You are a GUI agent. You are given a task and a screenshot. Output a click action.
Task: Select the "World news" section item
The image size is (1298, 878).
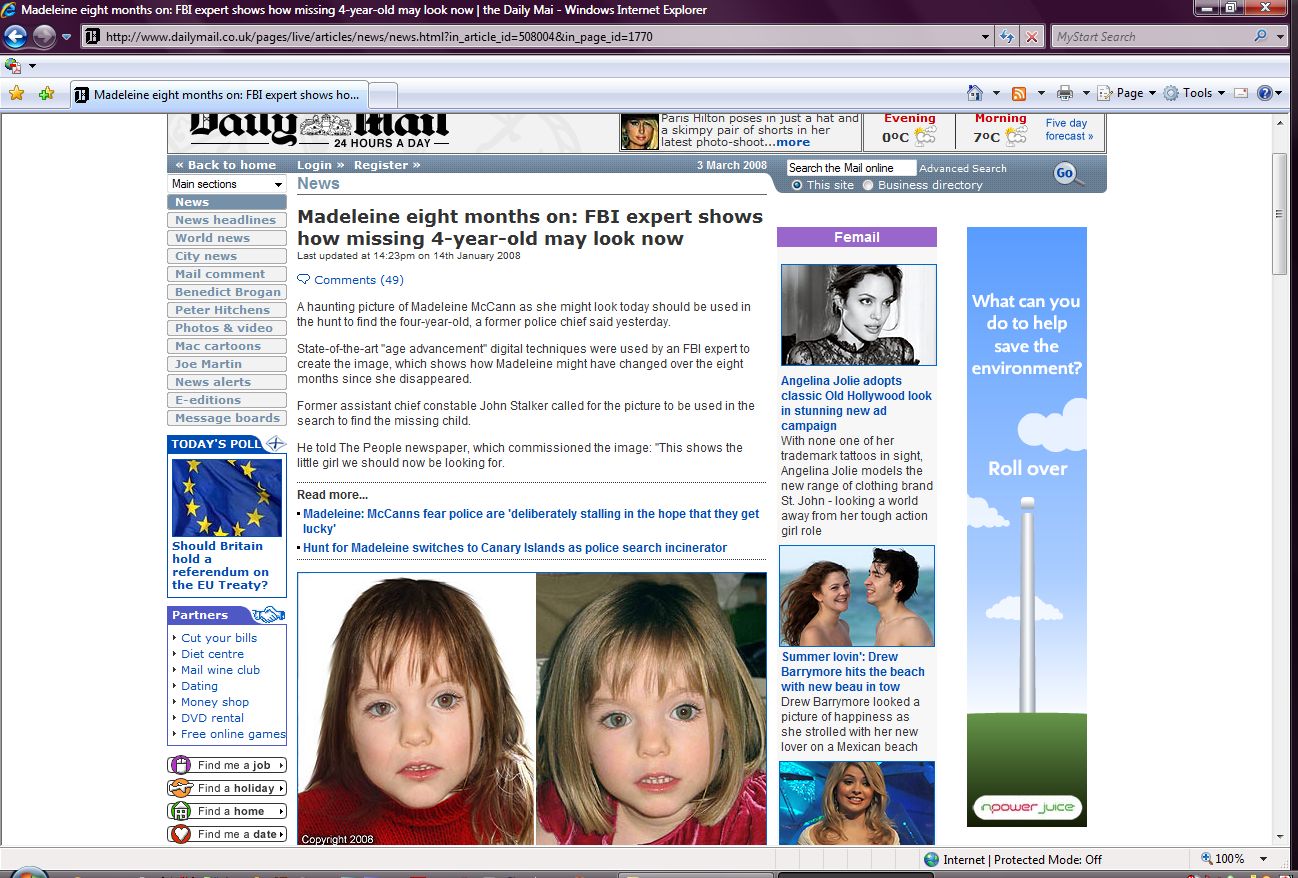pos(212,238)
